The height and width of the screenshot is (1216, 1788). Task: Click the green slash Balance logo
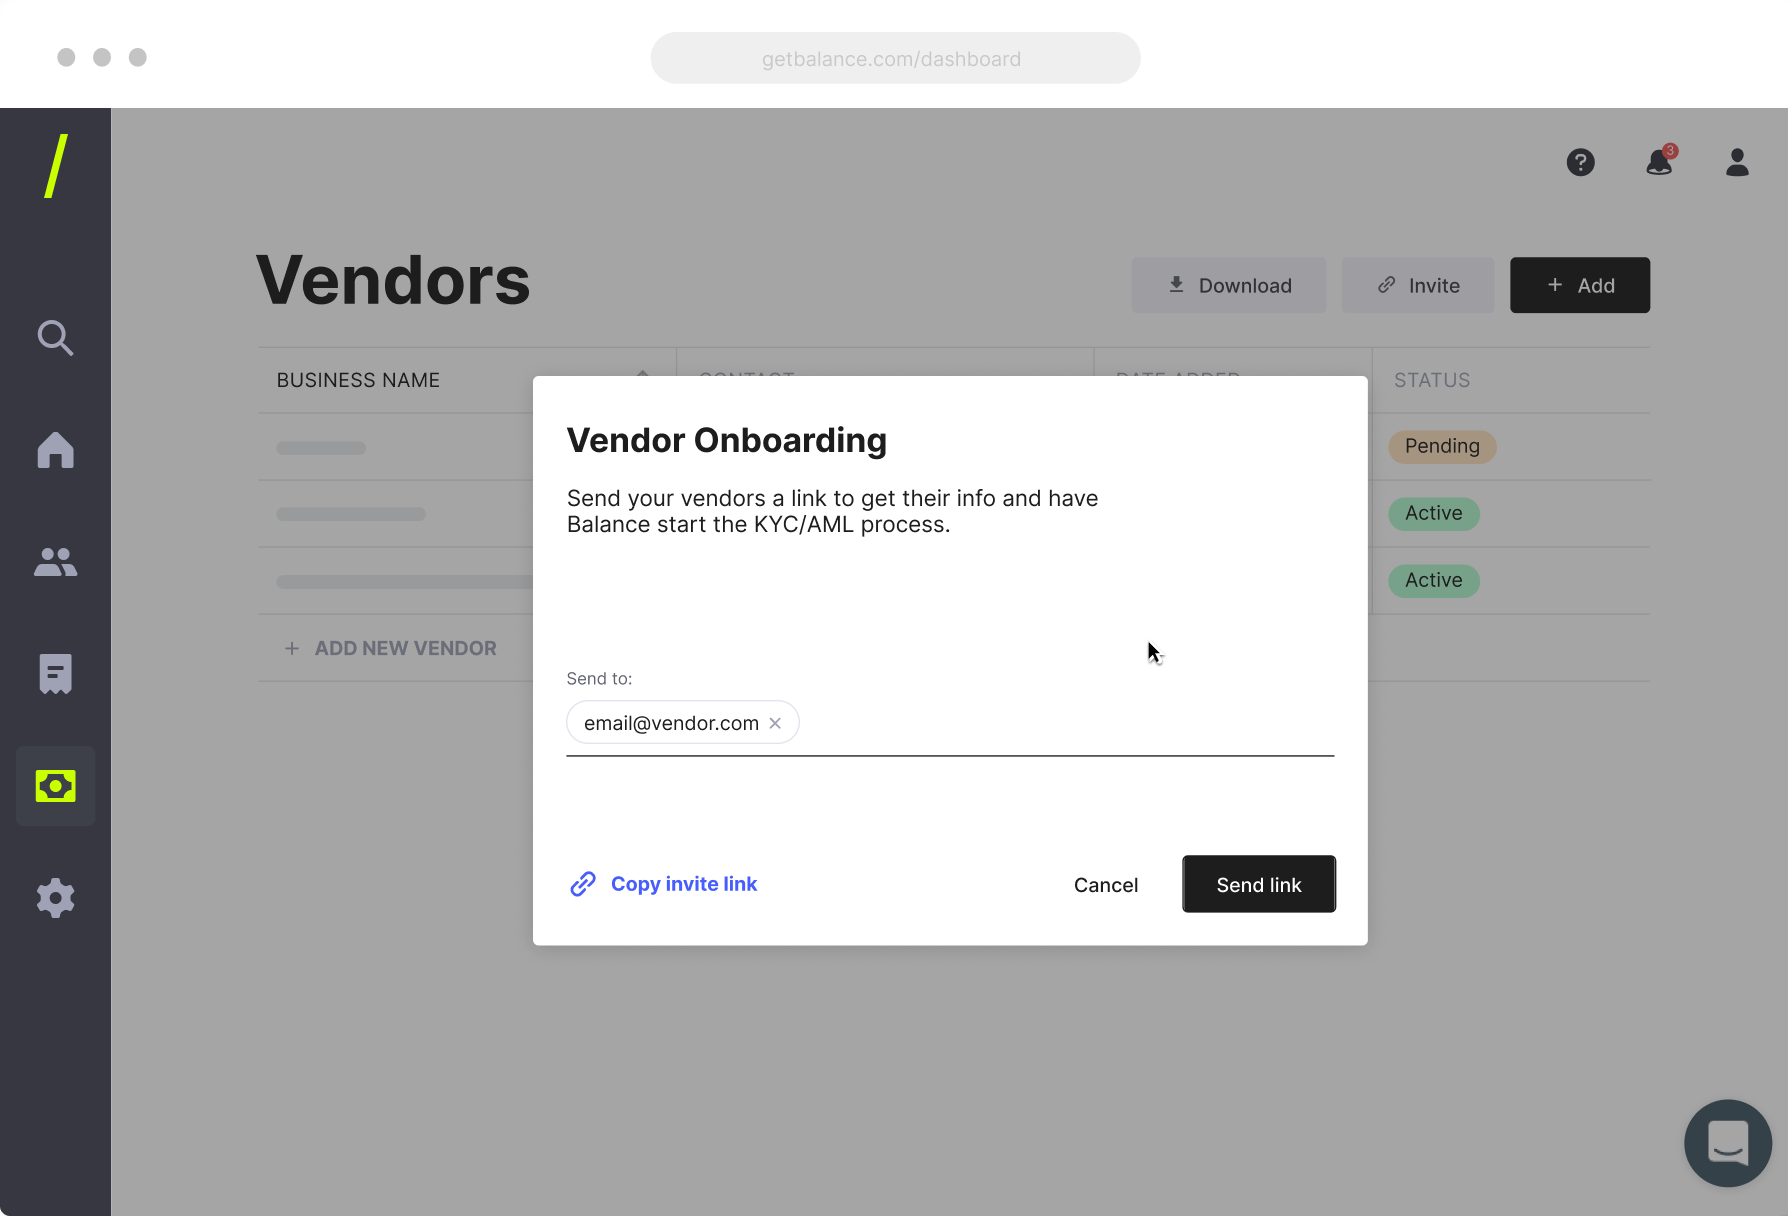click(56, 166)
